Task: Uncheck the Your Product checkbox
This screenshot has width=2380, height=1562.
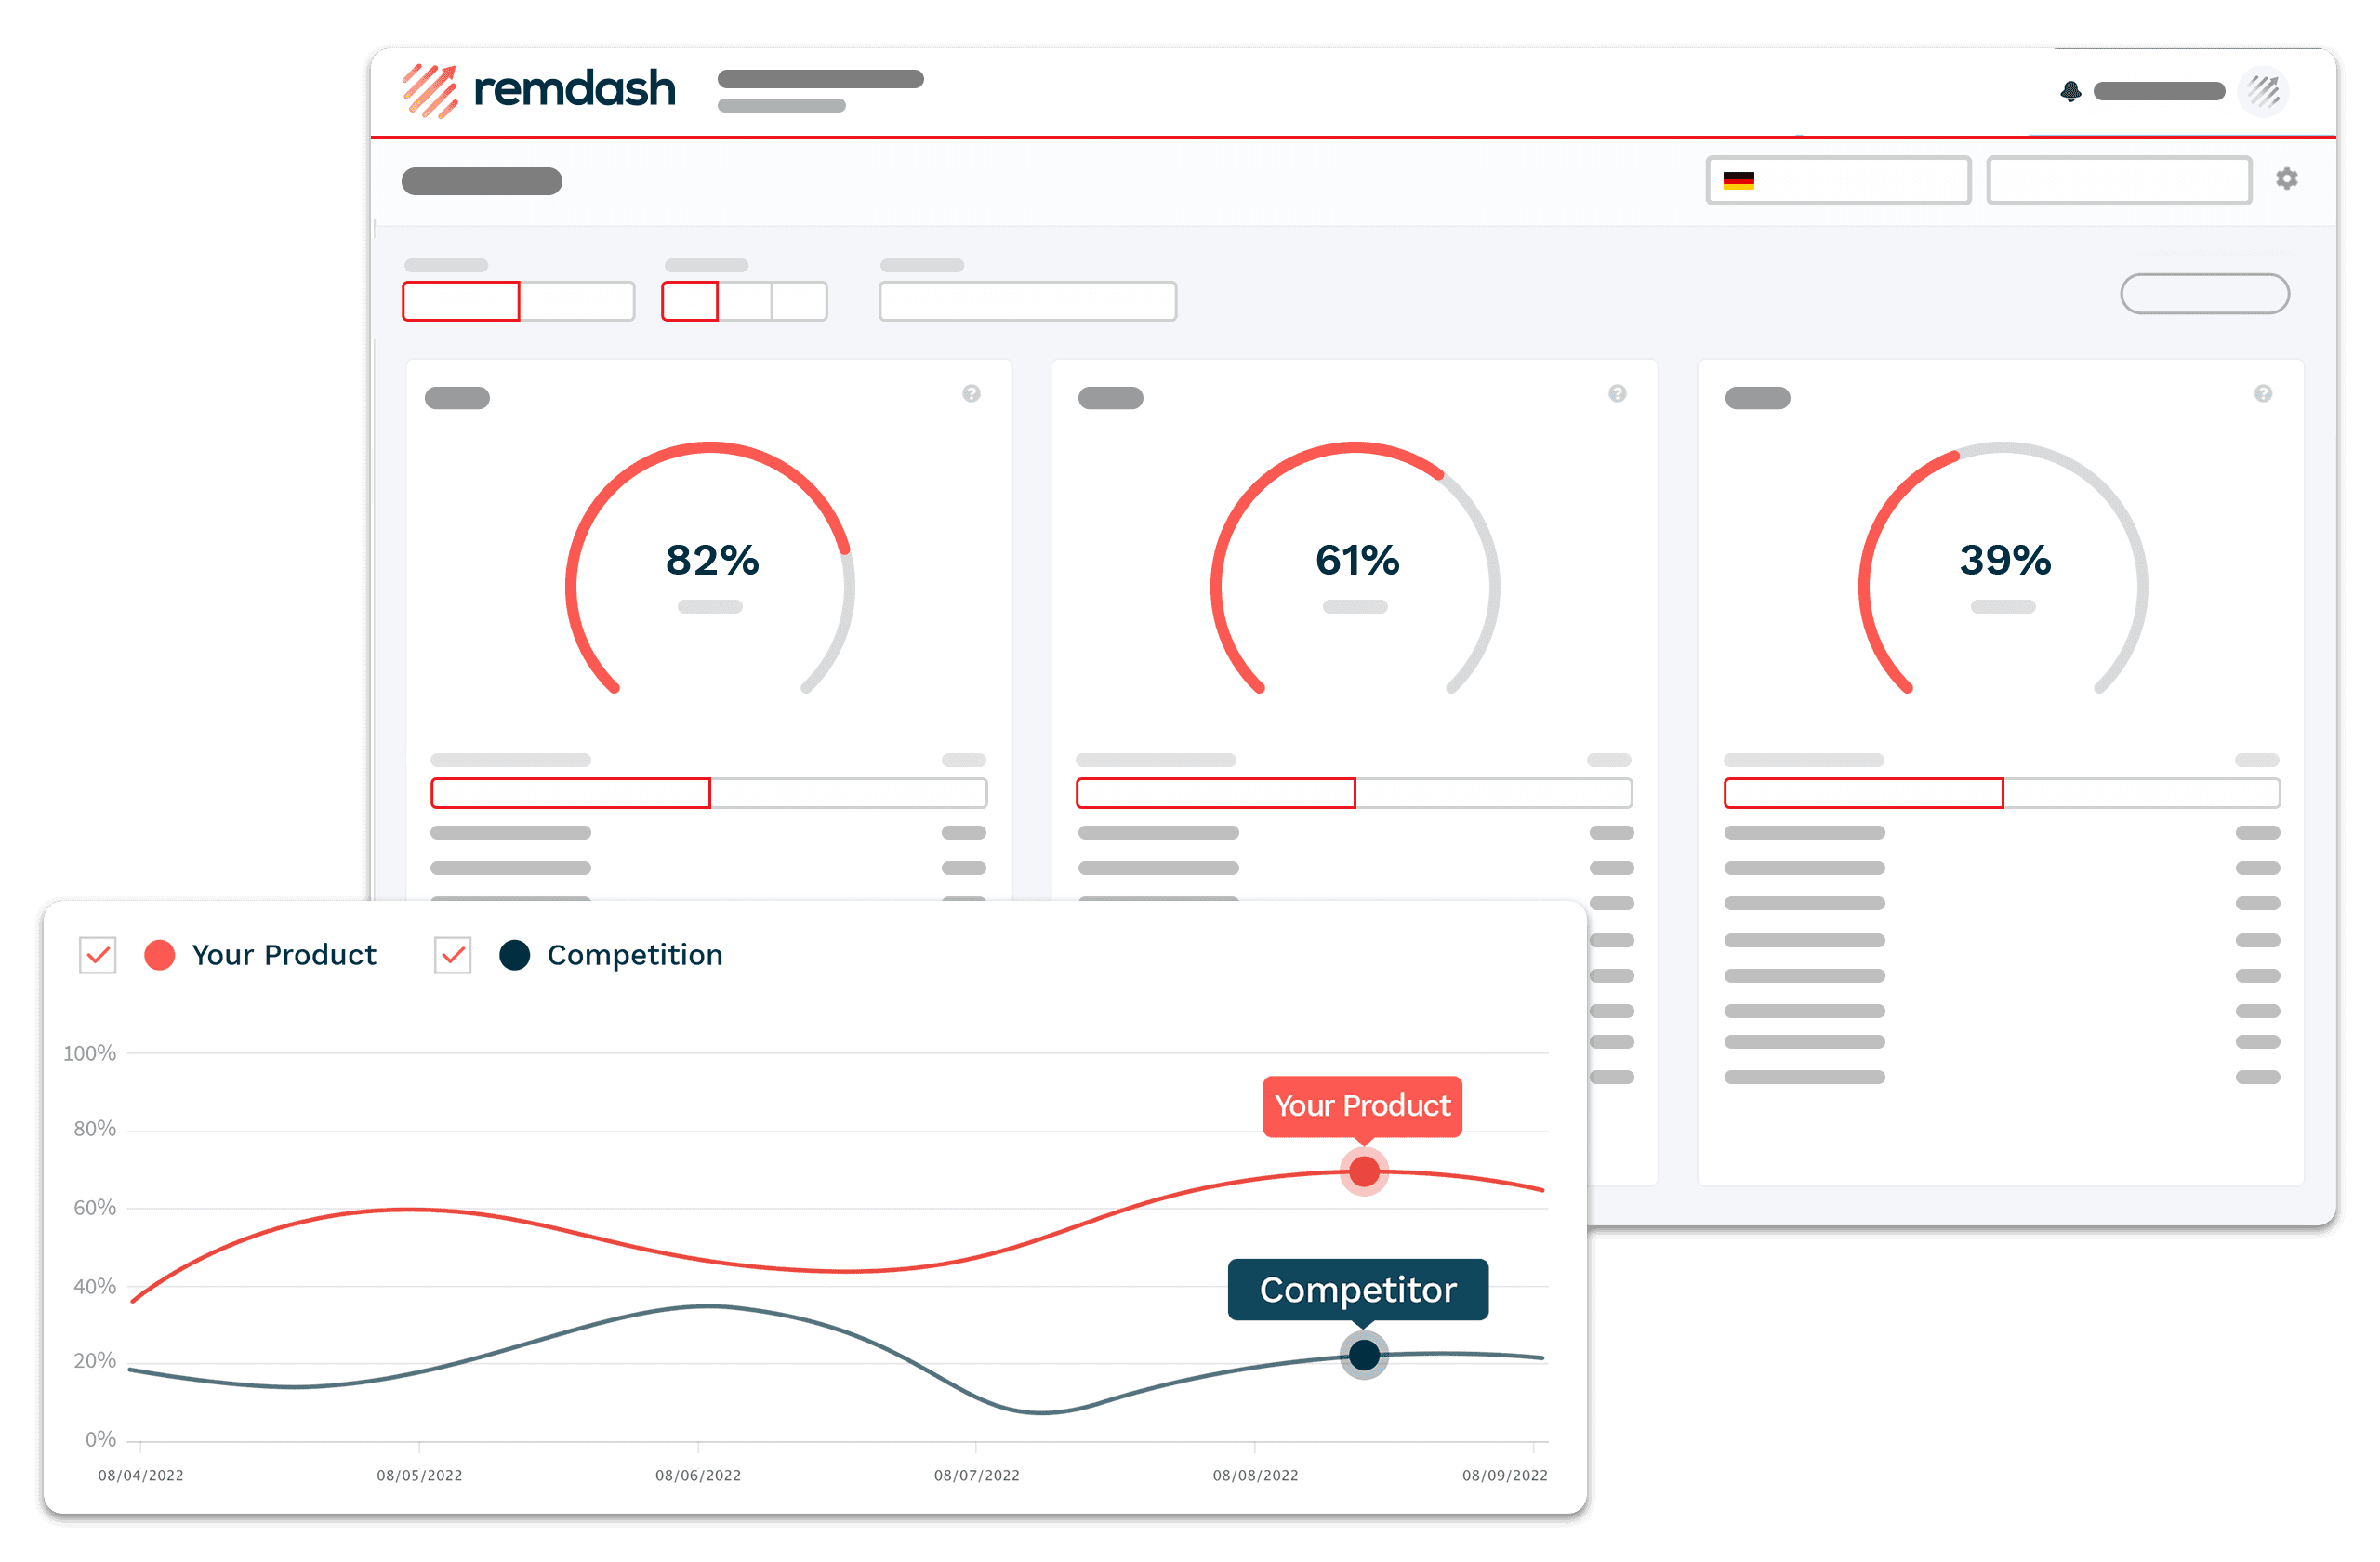Action: 98,955
